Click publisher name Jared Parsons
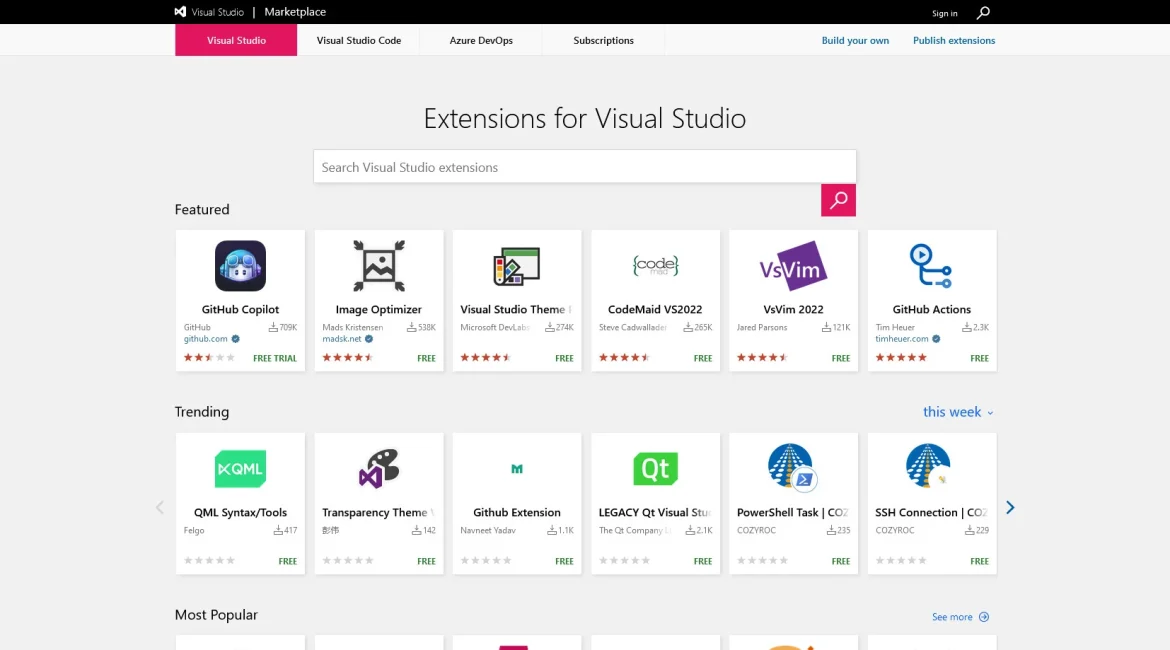Screen dimensions: 1170x650 [x=762, y=328]
